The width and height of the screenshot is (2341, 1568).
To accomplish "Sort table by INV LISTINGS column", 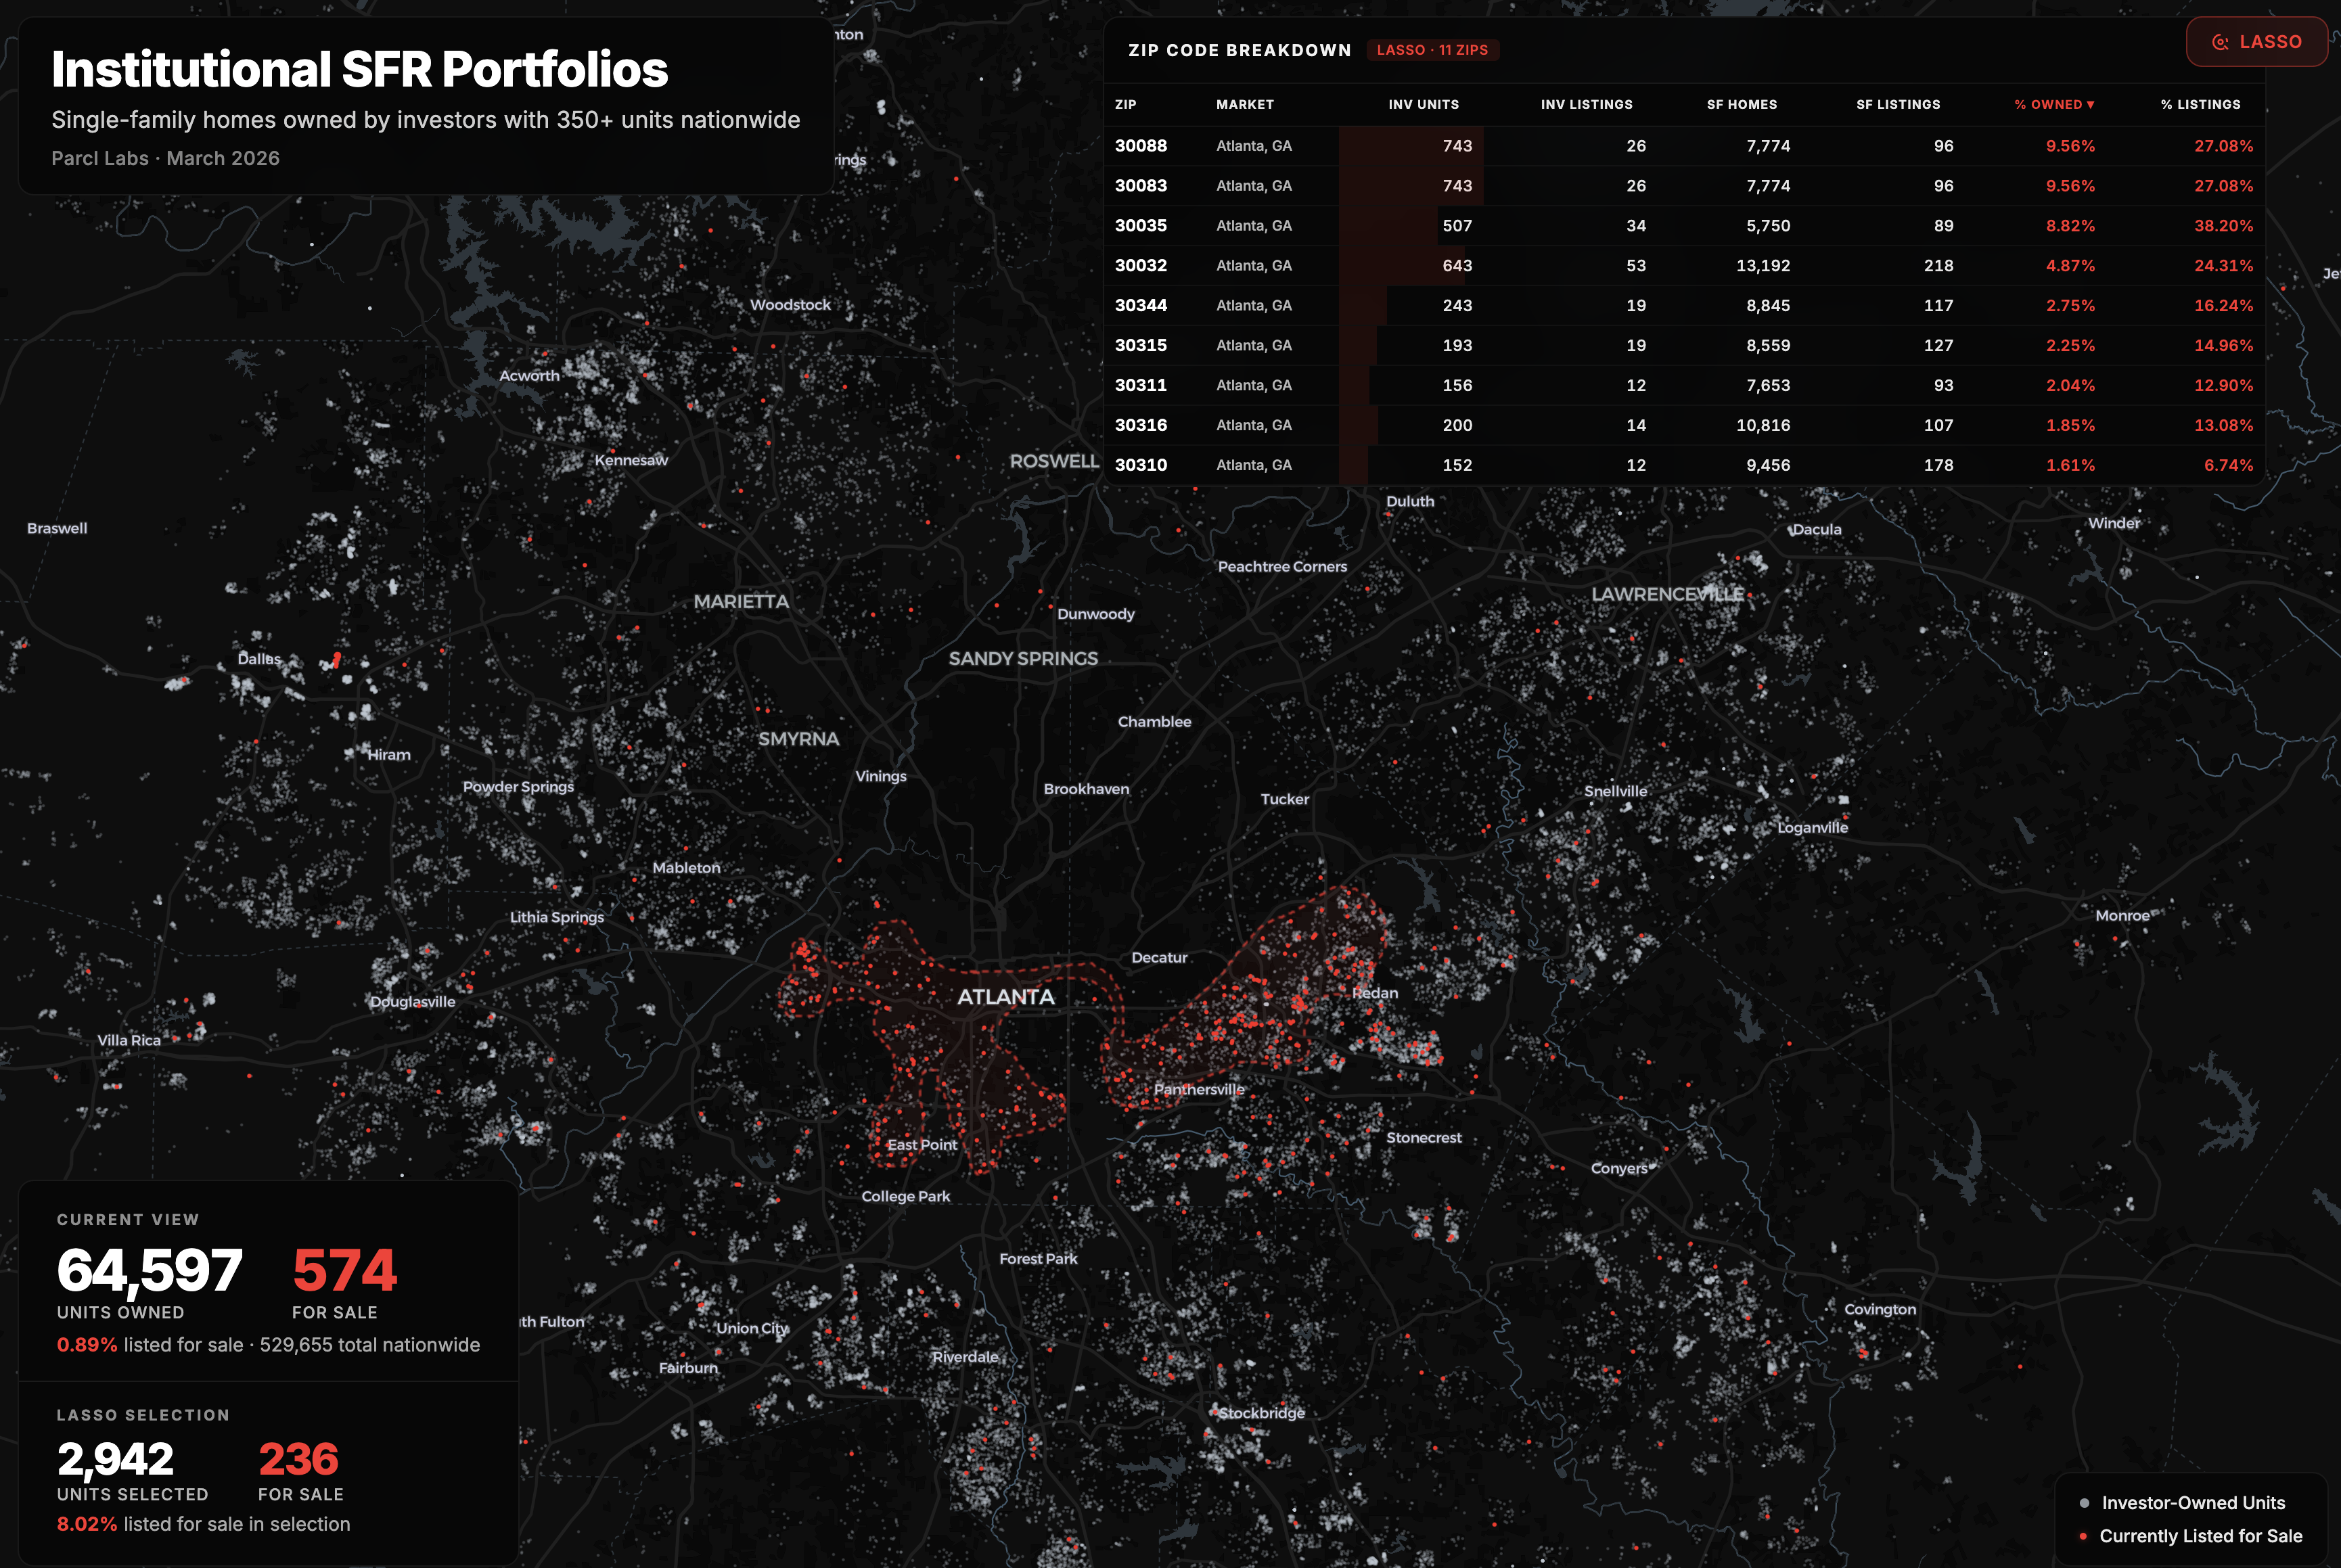I will pos(1586,104).
